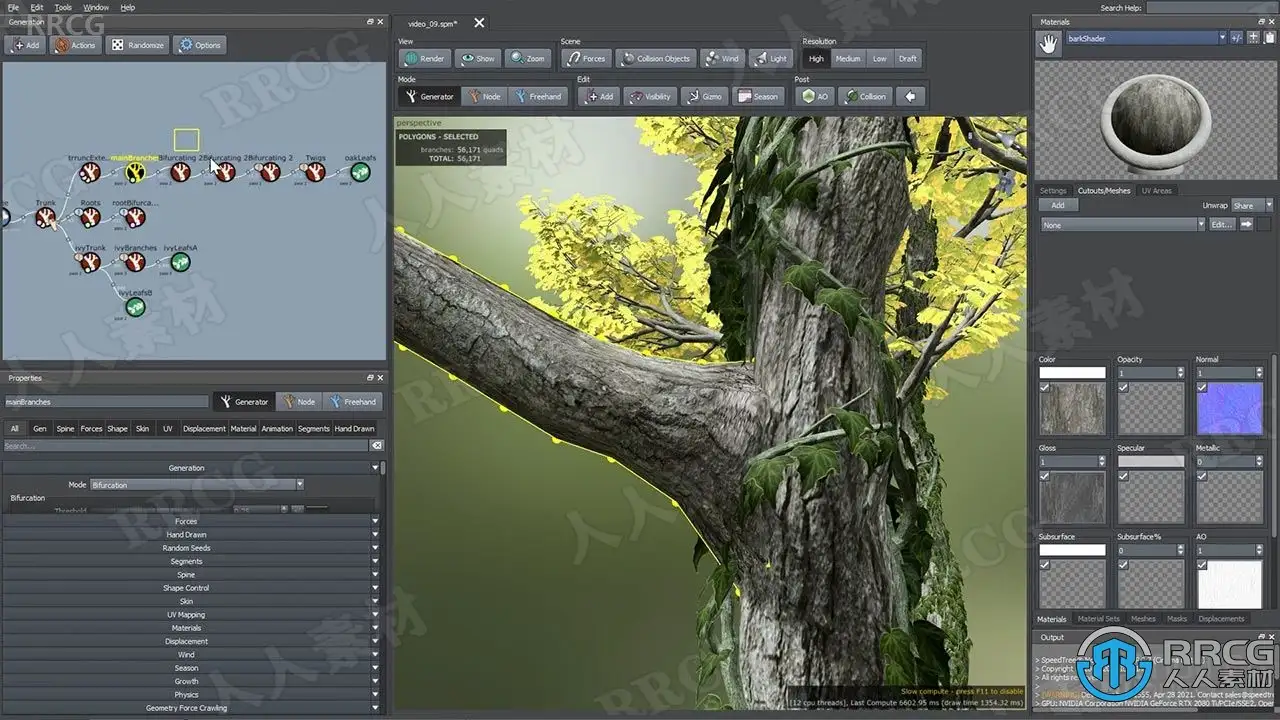Open the Gizmo edit tool
The image size is (1280, 720).
[704, 96]
